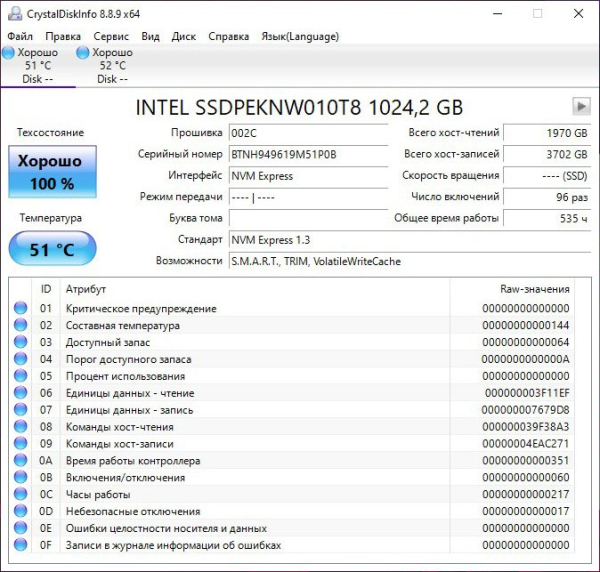The image size is (600, 572).
Task: Click status orb for Доступный запас row
Action: [21, 342]
